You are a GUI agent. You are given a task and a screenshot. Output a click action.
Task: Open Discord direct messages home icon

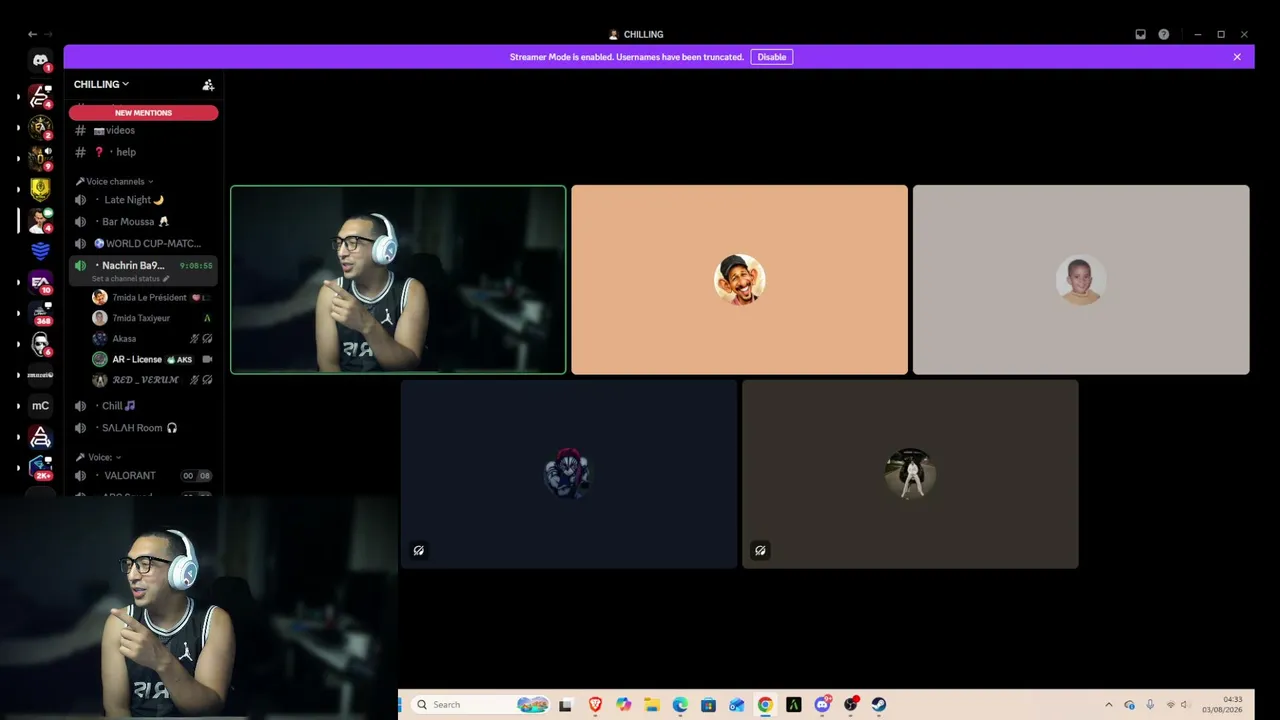[40, 61]
